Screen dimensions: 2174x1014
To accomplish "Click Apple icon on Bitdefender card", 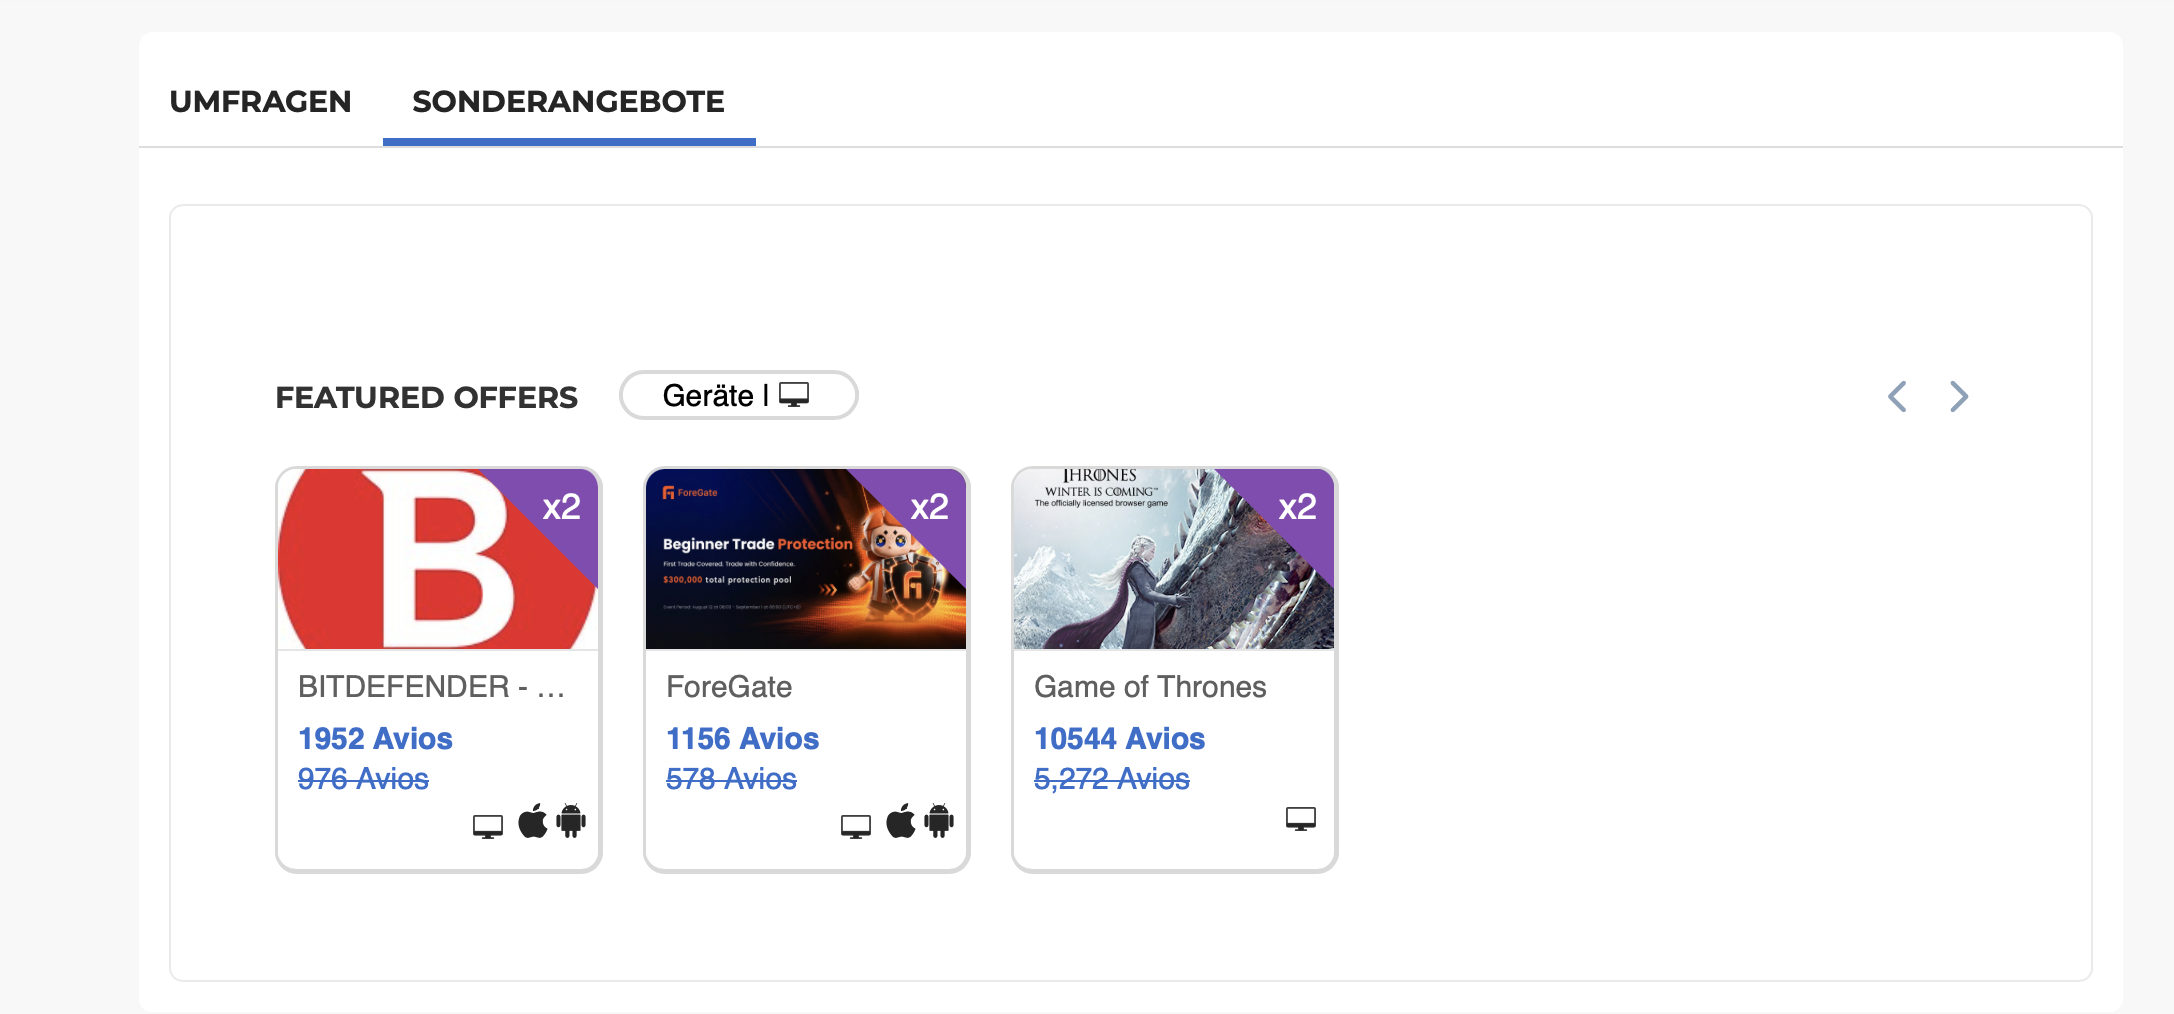I will point(533,821).
